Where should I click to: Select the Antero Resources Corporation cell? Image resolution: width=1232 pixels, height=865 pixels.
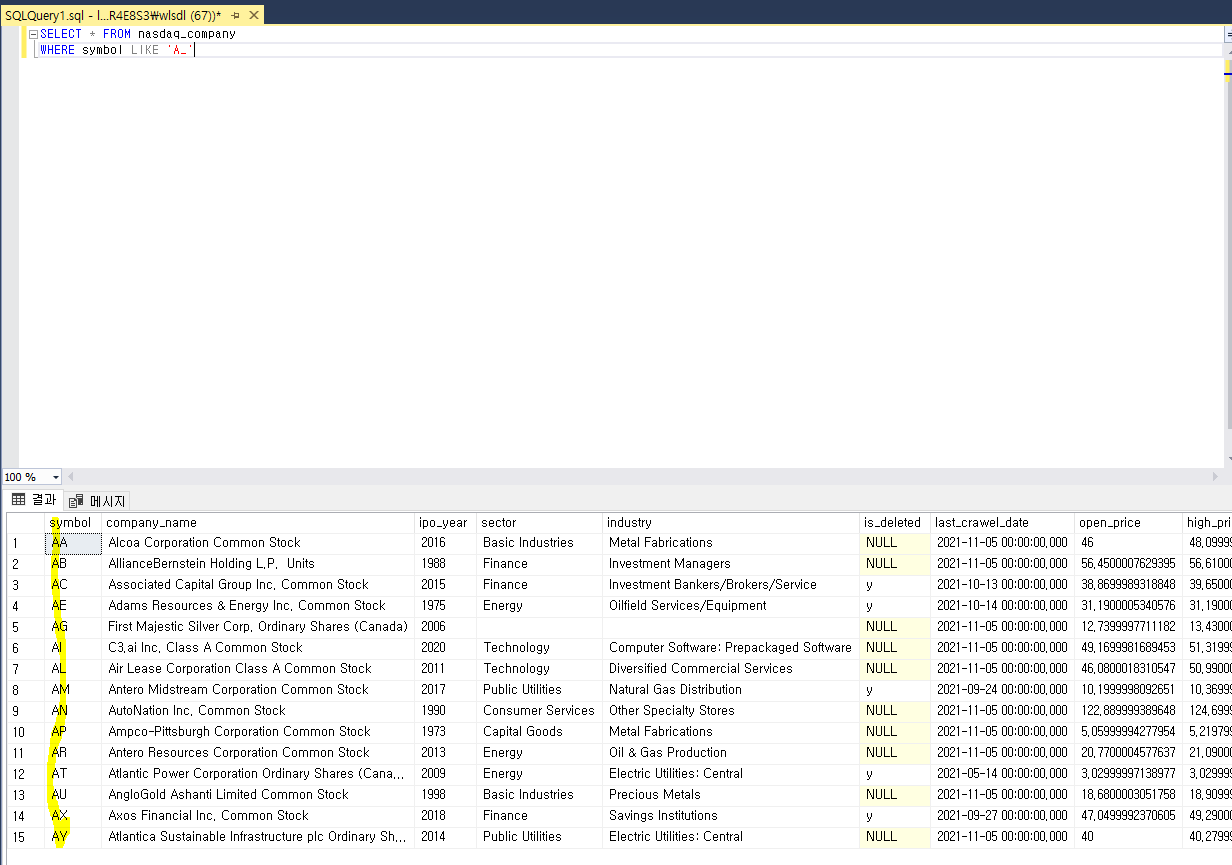point(258,753)
